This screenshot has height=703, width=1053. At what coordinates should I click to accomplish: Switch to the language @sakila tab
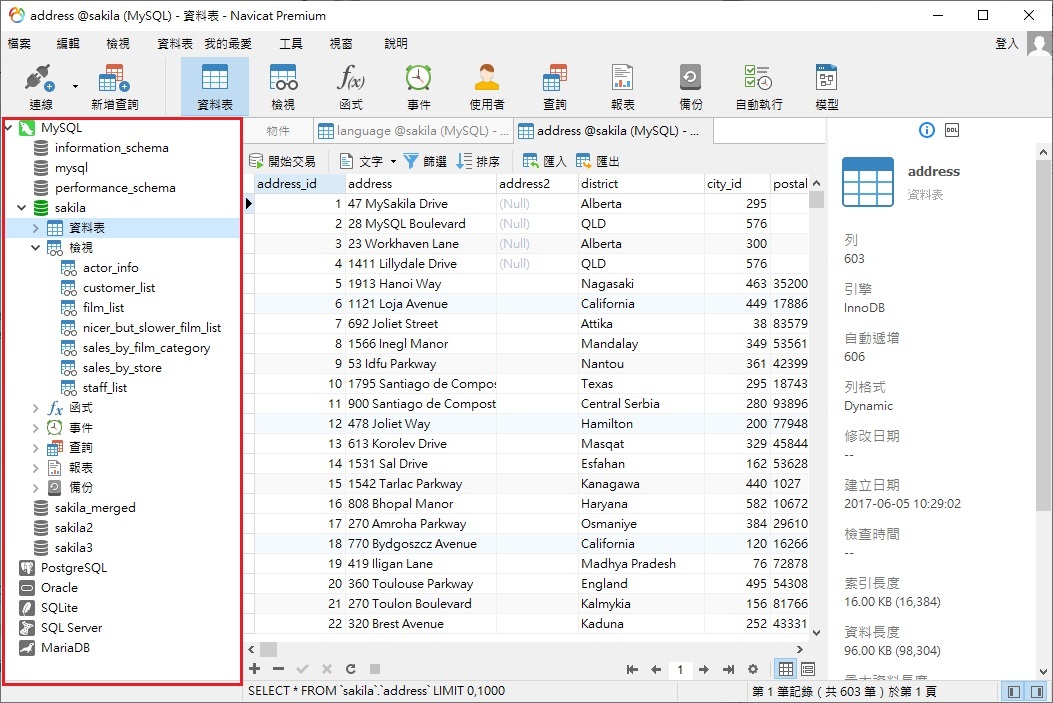coord(412,131)
